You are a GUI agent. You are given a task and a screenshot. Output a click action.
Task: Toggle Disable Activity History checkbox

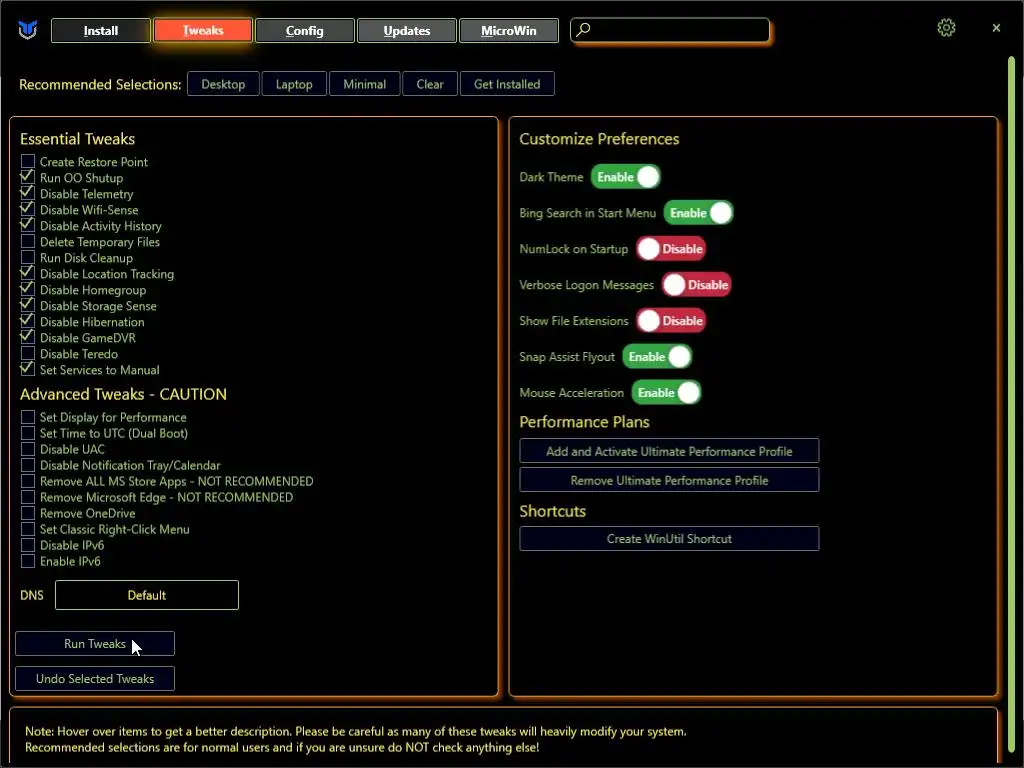coord(27,225)
